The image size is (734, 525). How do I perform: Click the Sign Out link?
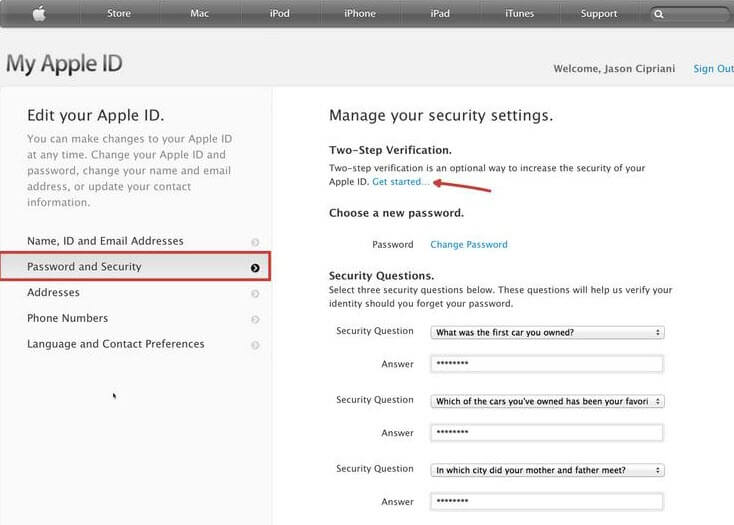point(713,68)
